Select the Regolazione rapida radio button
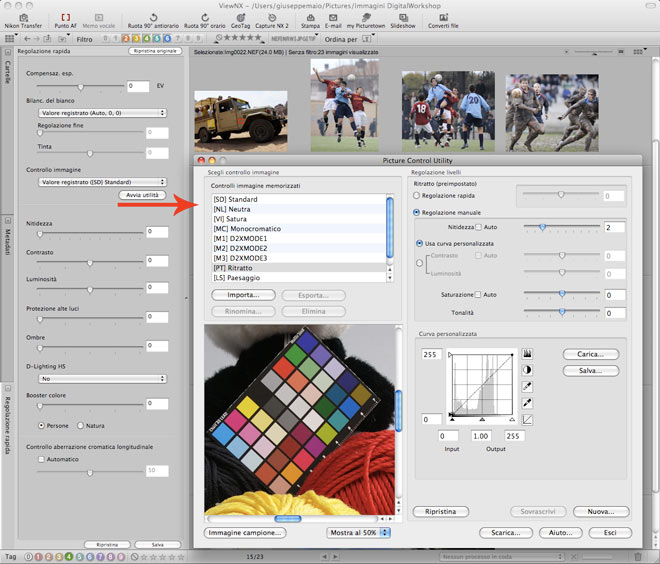 click(417, 196)
